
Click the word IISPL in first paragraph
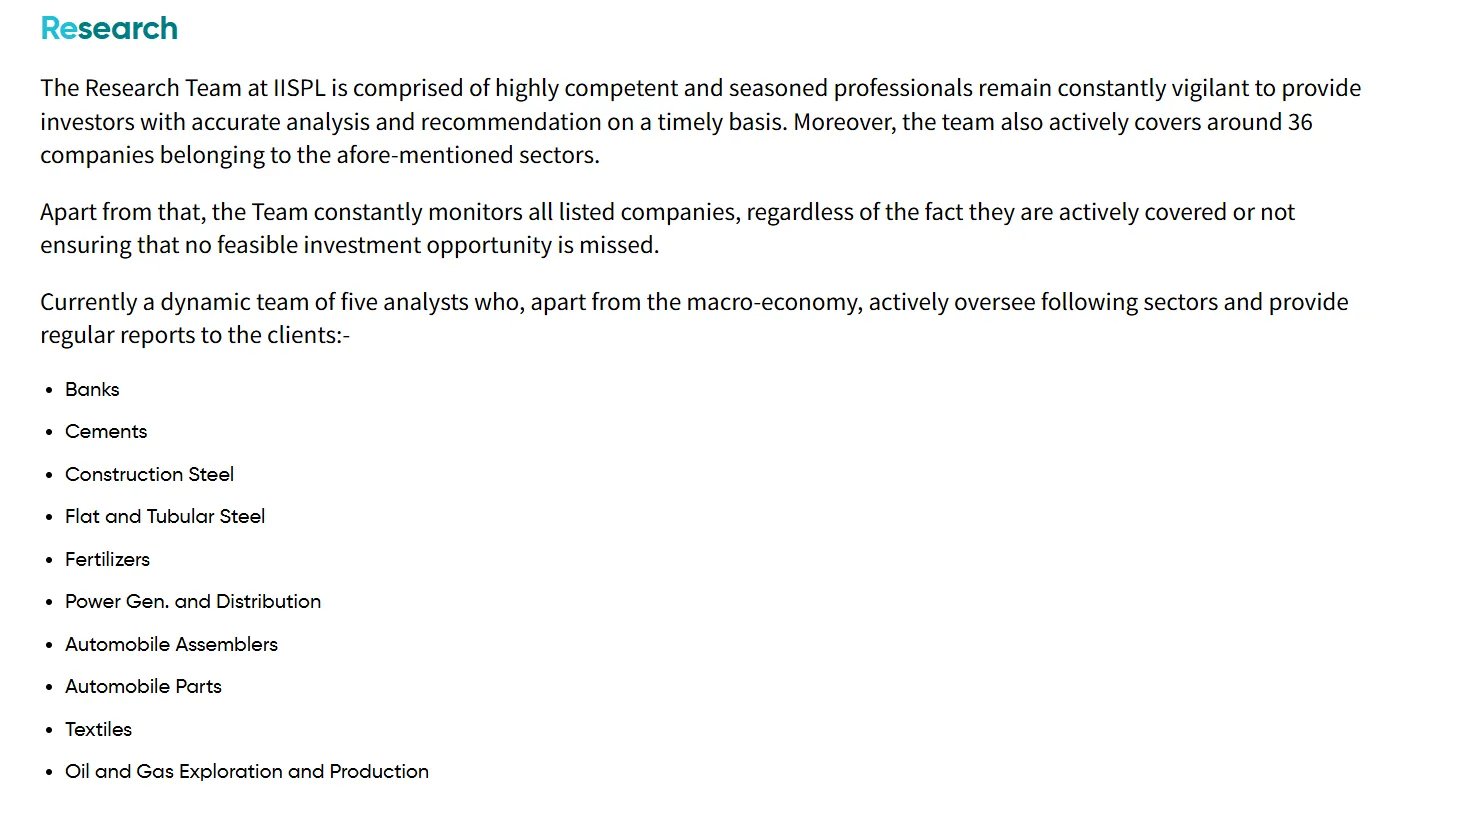pos(299,88)
